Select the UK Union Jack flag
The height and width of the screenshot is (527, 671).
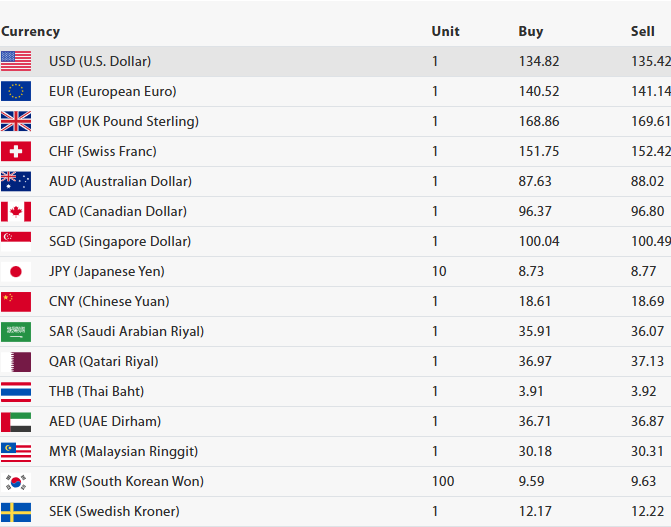pos(16,121)
